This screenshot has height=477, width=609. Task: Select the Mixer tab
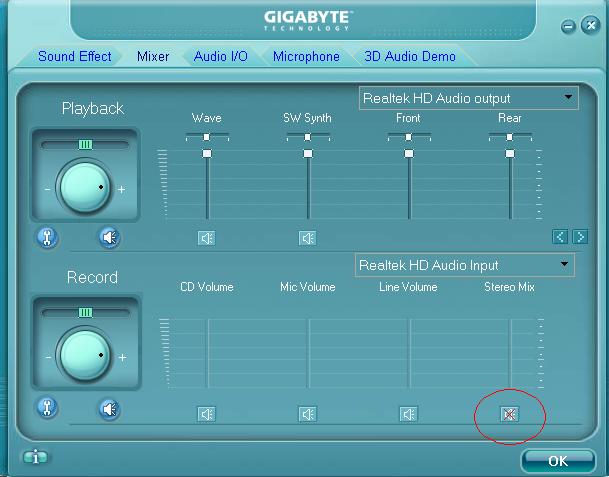153,56
